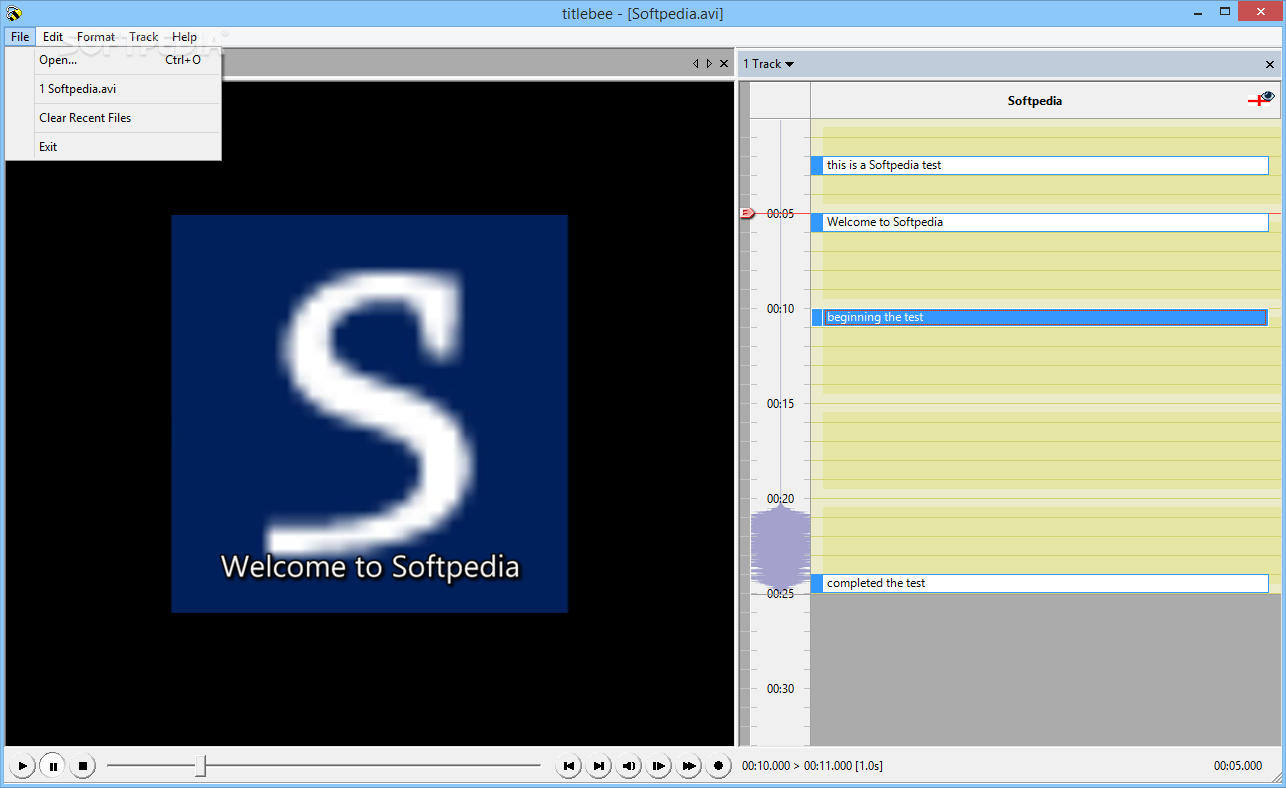Click the video preview image

point(369,413)
